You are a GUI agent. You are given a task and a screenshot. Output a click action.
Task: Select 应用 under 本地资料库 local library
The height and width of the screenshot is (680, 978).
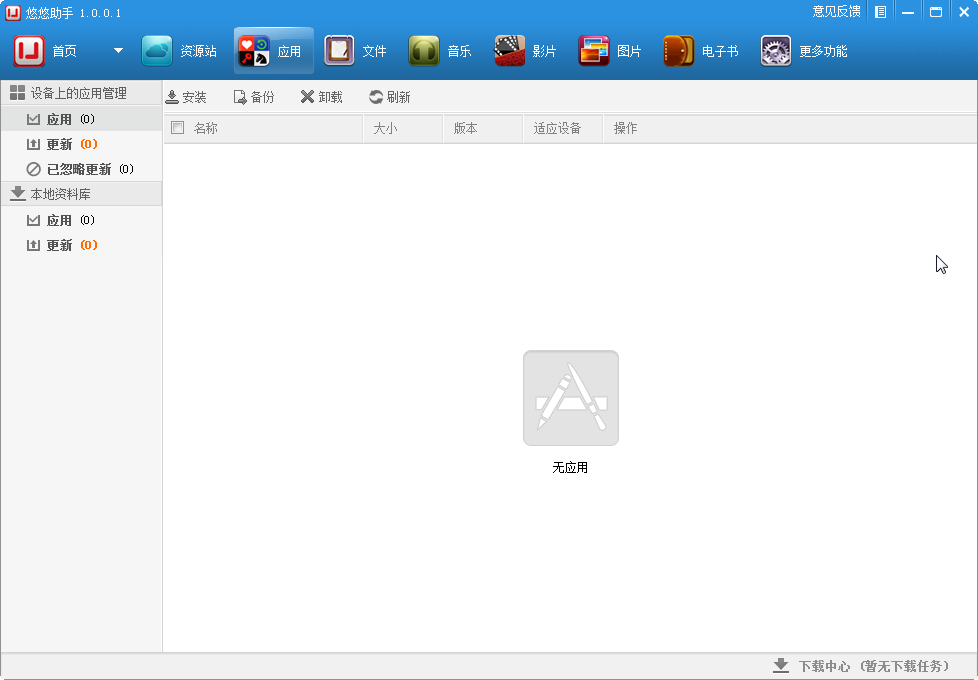(60, 220)
